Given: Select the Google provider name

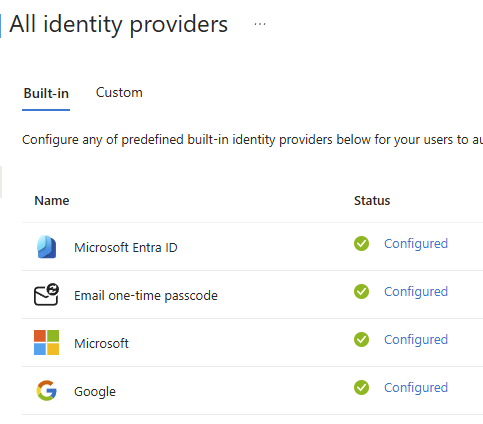Looking at the screenshot, I should pyautogui.click(x=95, y=391).
